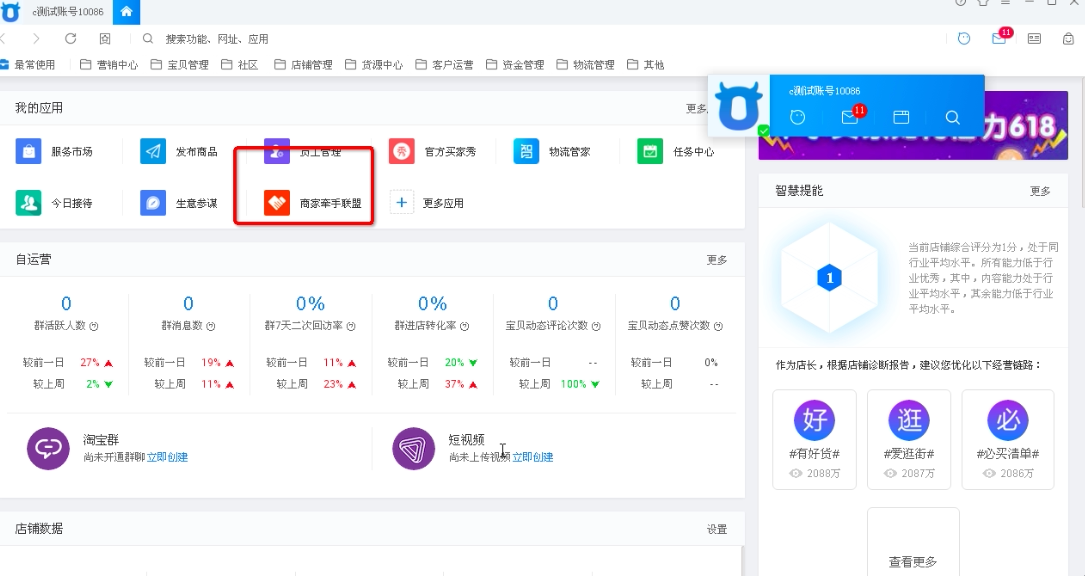Open 设置 for 店铺数据
Screen dimensions: 1085x576
point(717,529)
